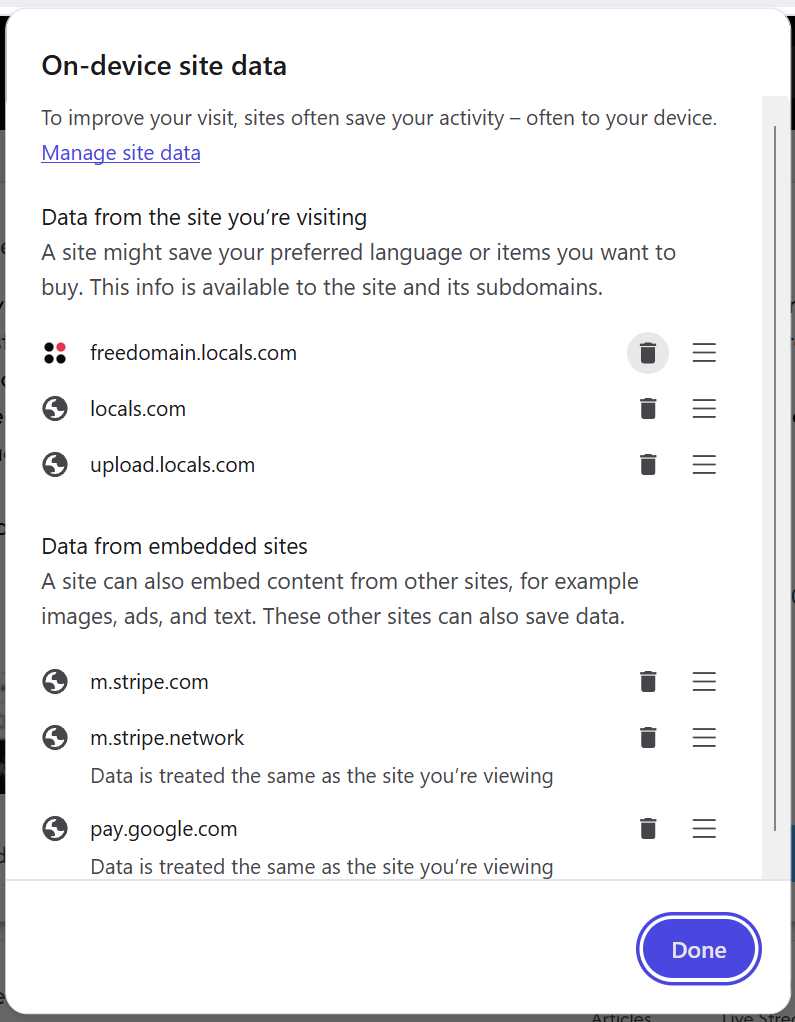Click trash icon for pay.google.com

[x=648, y=829]
